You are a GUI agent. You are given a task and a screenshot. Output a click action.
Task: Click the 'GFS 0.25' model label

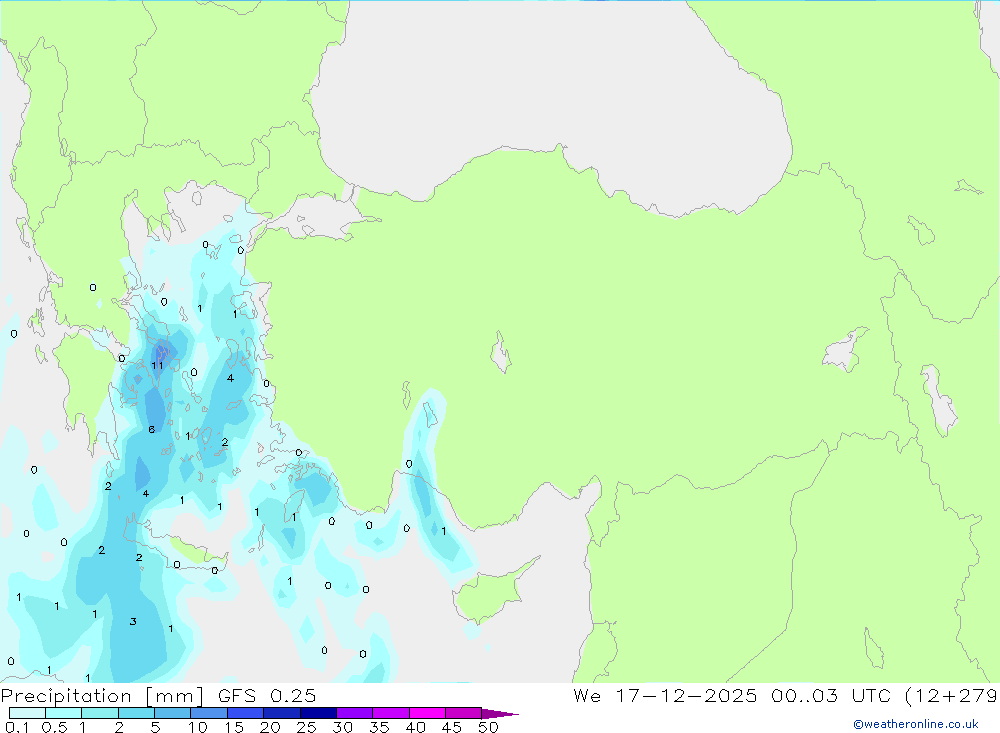click(x=267, y=695)
